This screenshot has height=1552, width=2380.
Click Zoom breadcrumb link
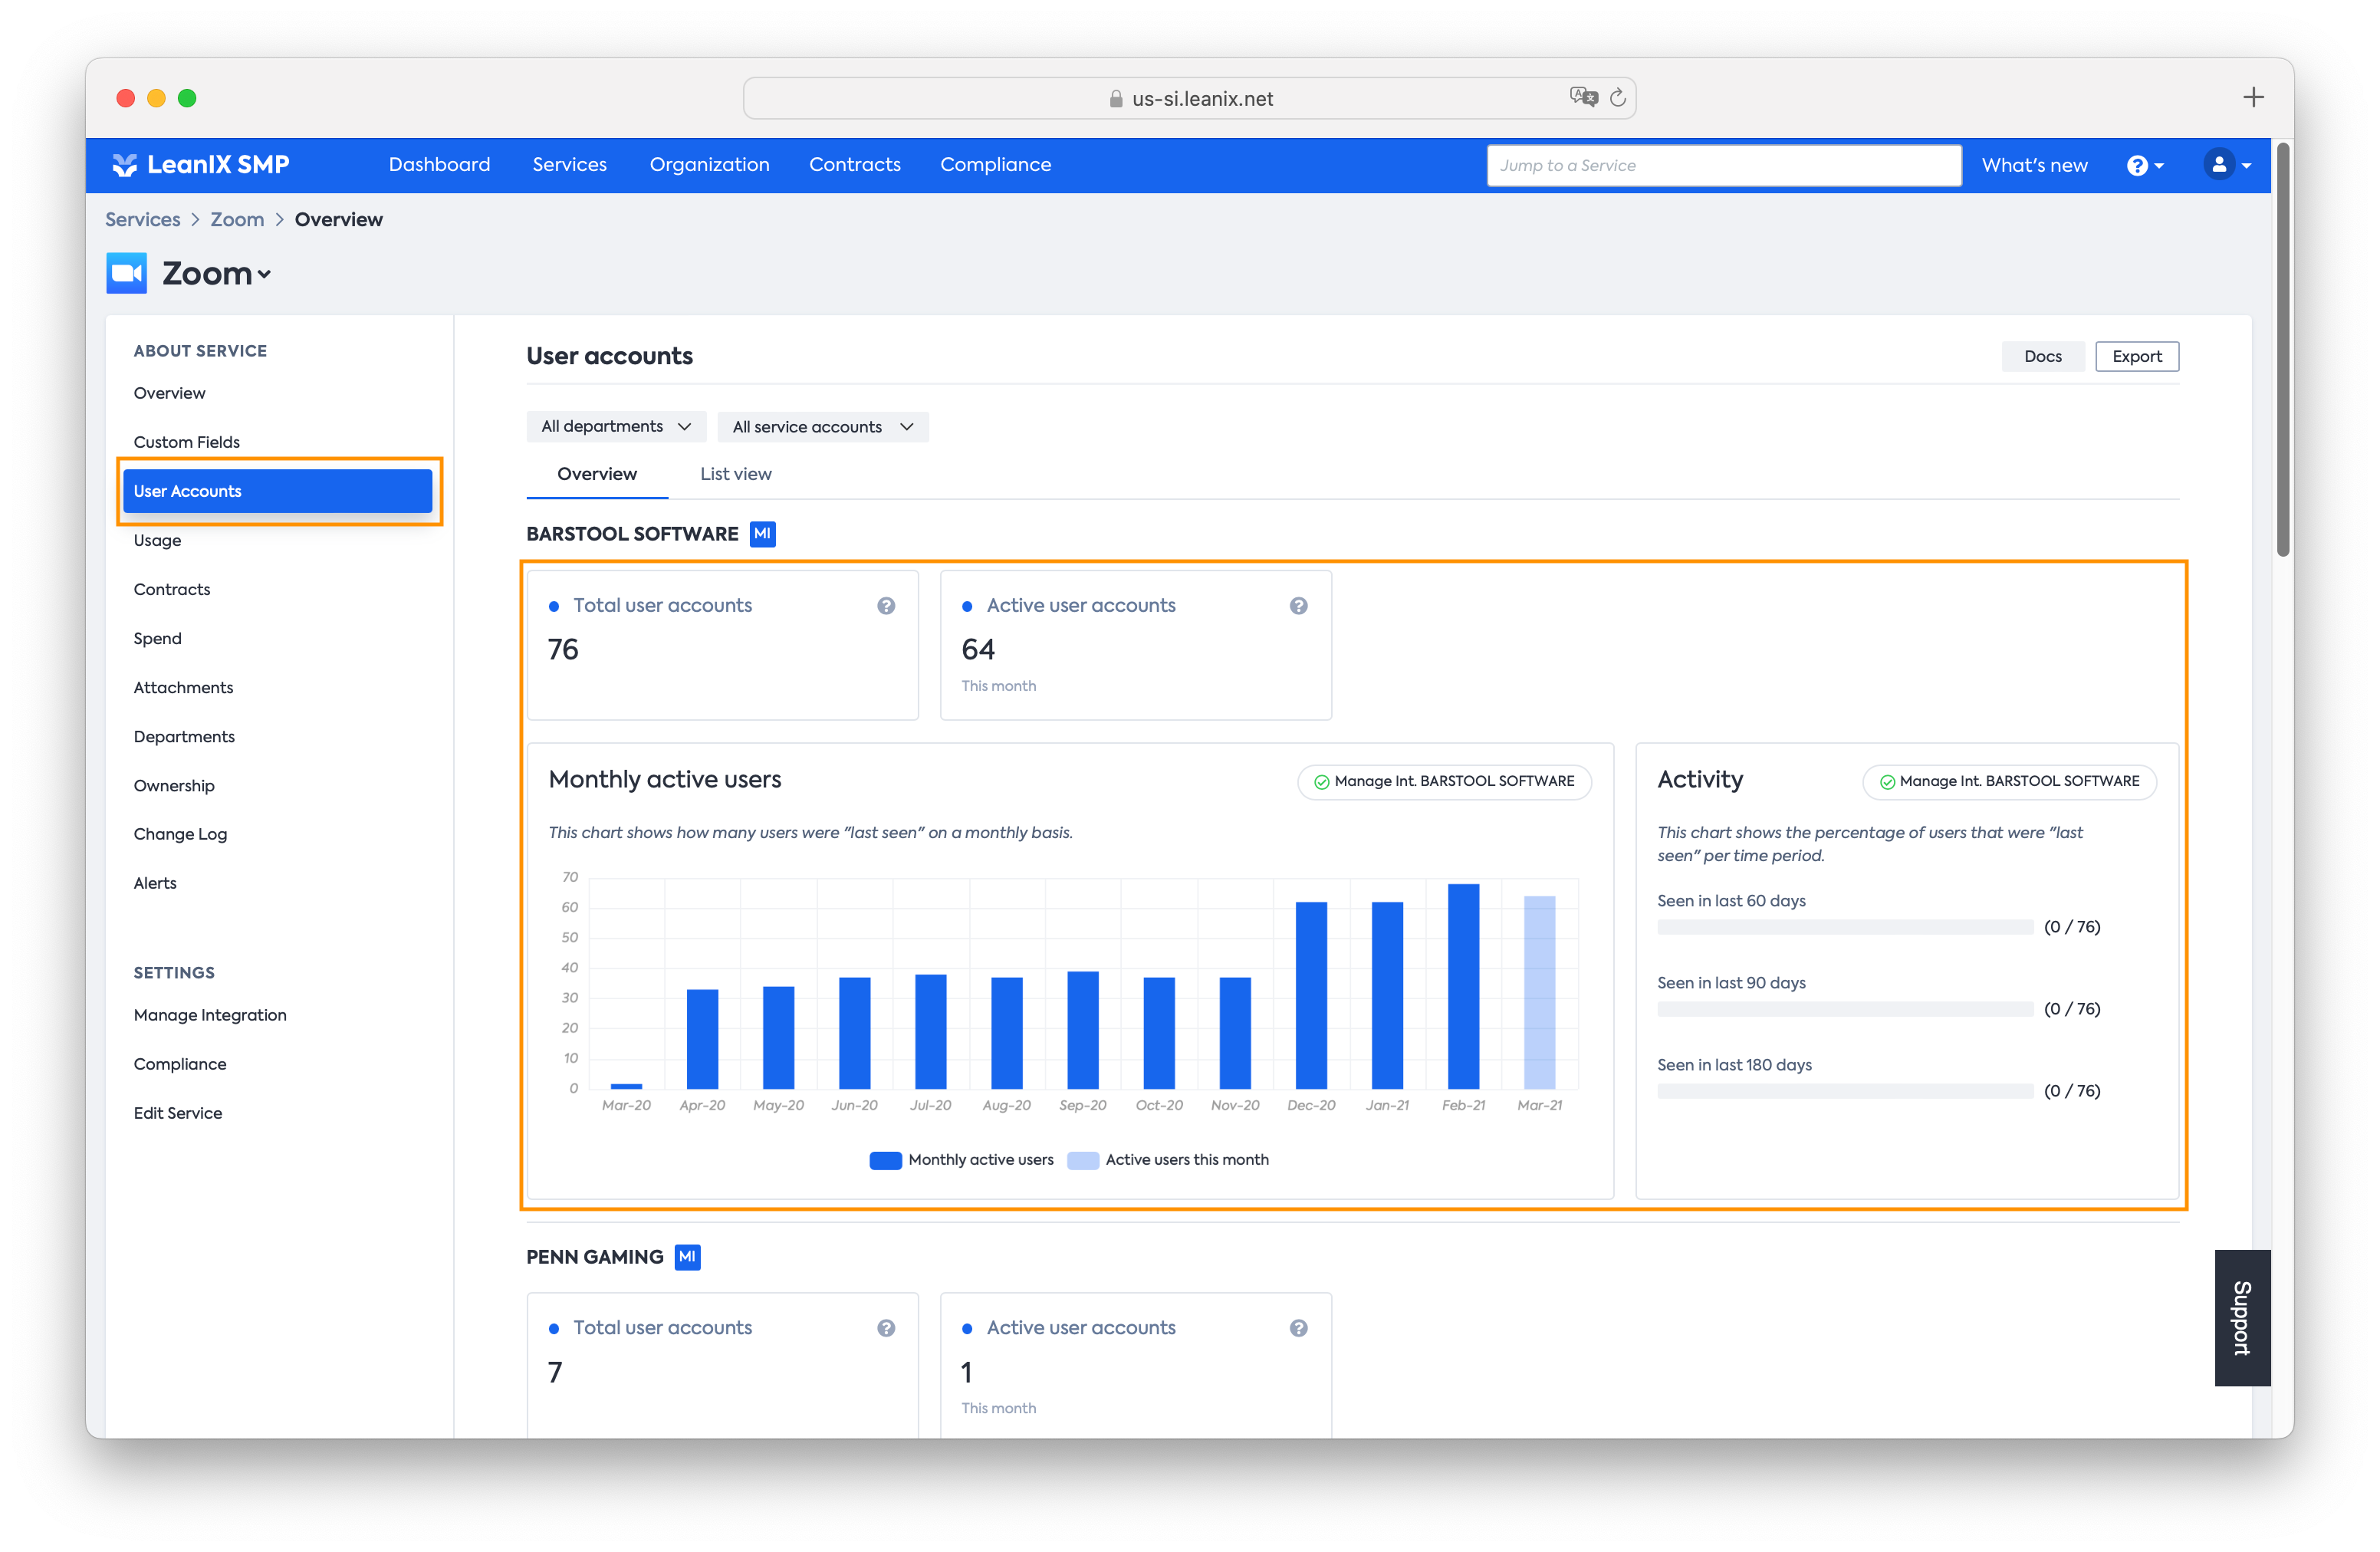click(x=237, y=219)
